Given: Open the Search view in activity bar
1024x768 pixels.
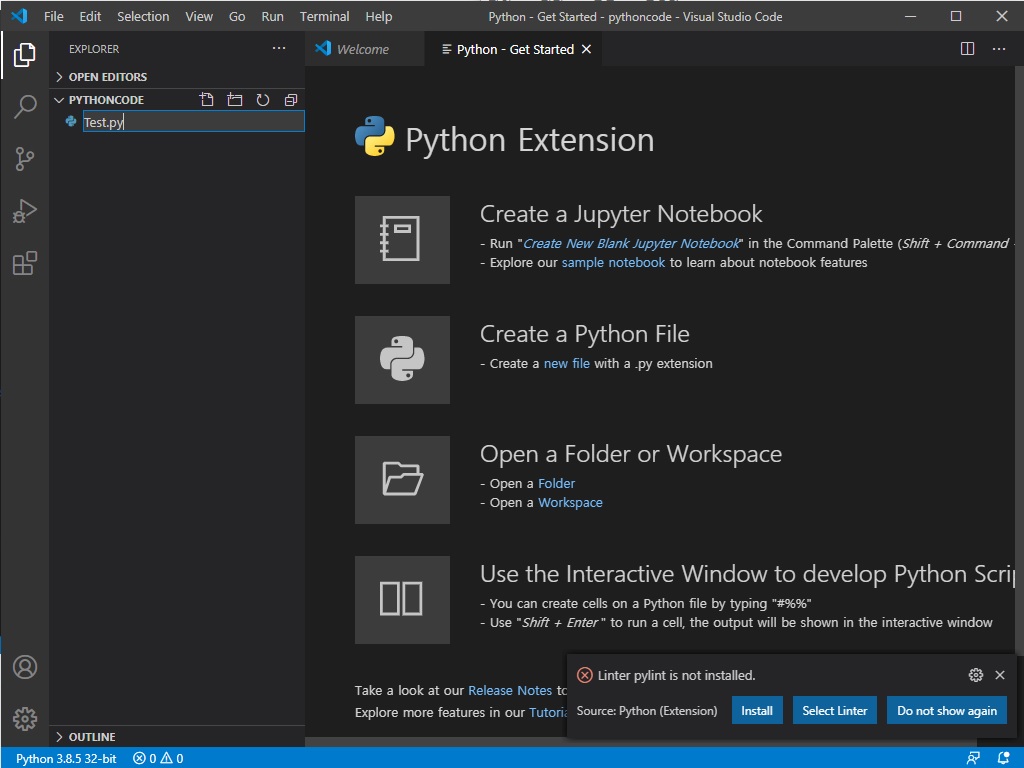Looking at the screenshot, I should point(25,106).
